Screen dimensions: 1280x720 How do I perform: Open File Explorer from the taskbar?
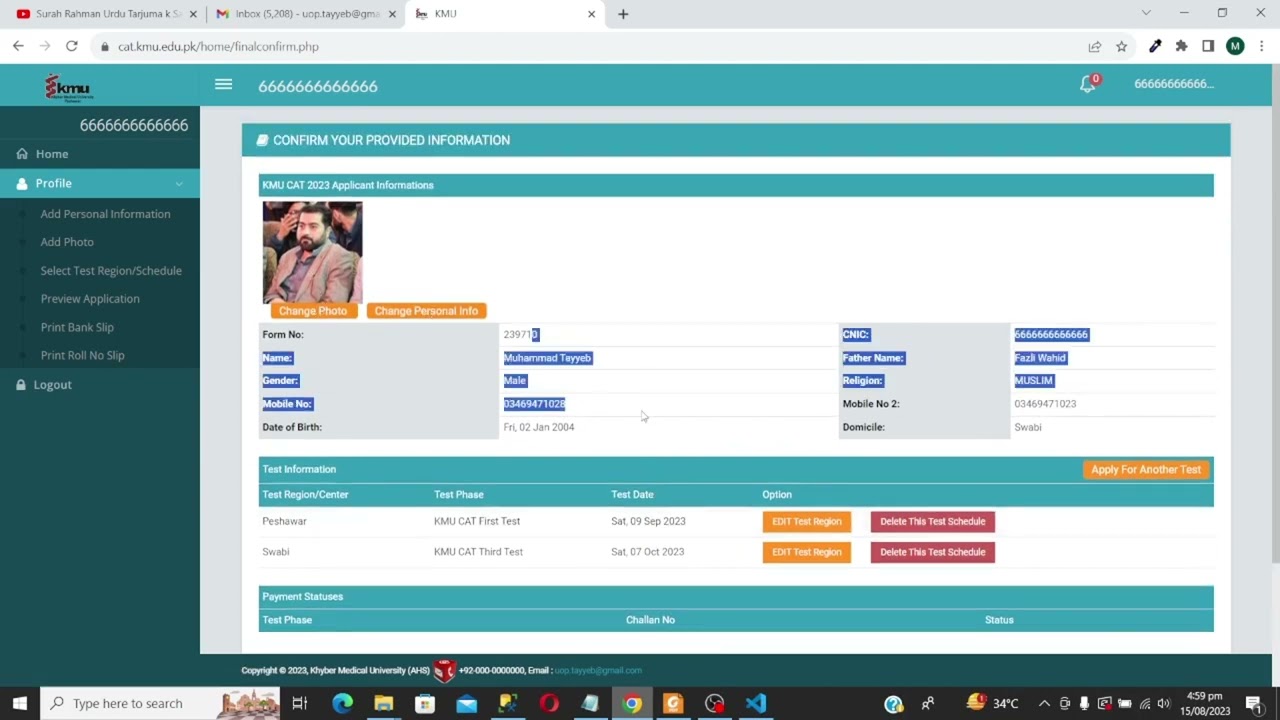383,703
